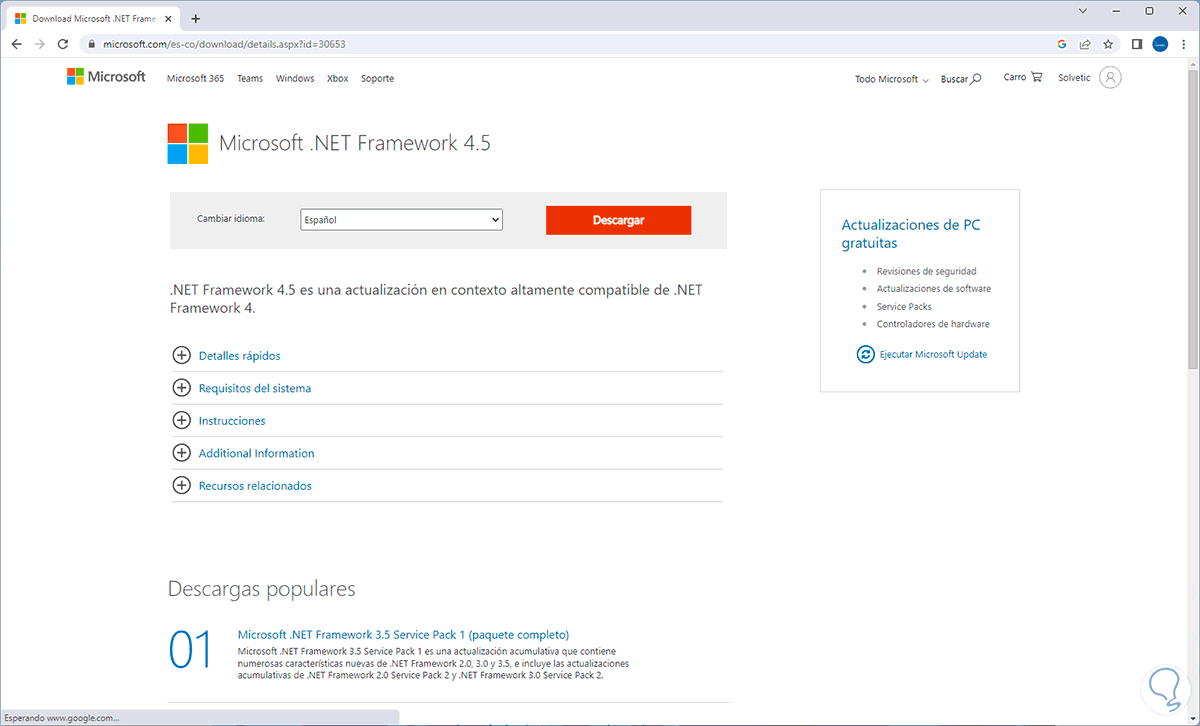The width and height of the screenshot is (1200, 726).
Task: Click the Service Packs bullet text
Action: [x=904, y=307]
